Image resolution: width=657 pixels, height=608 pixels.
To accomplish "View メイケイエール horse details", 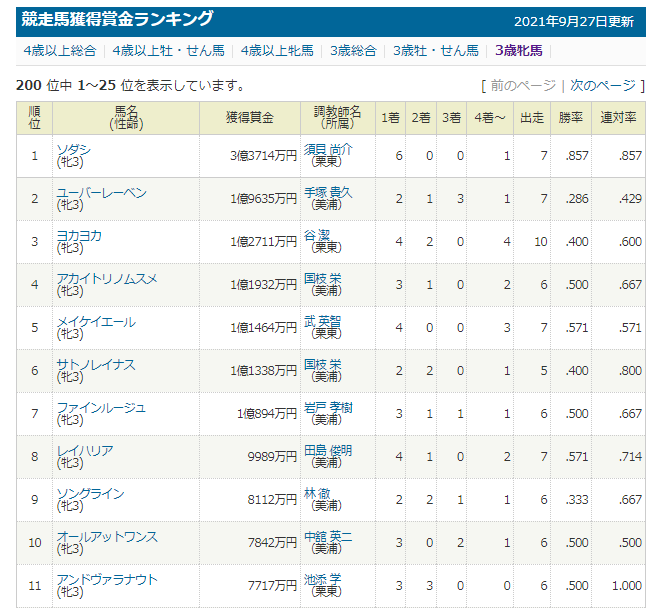I will pyautogui.click(x=96, y=321).
